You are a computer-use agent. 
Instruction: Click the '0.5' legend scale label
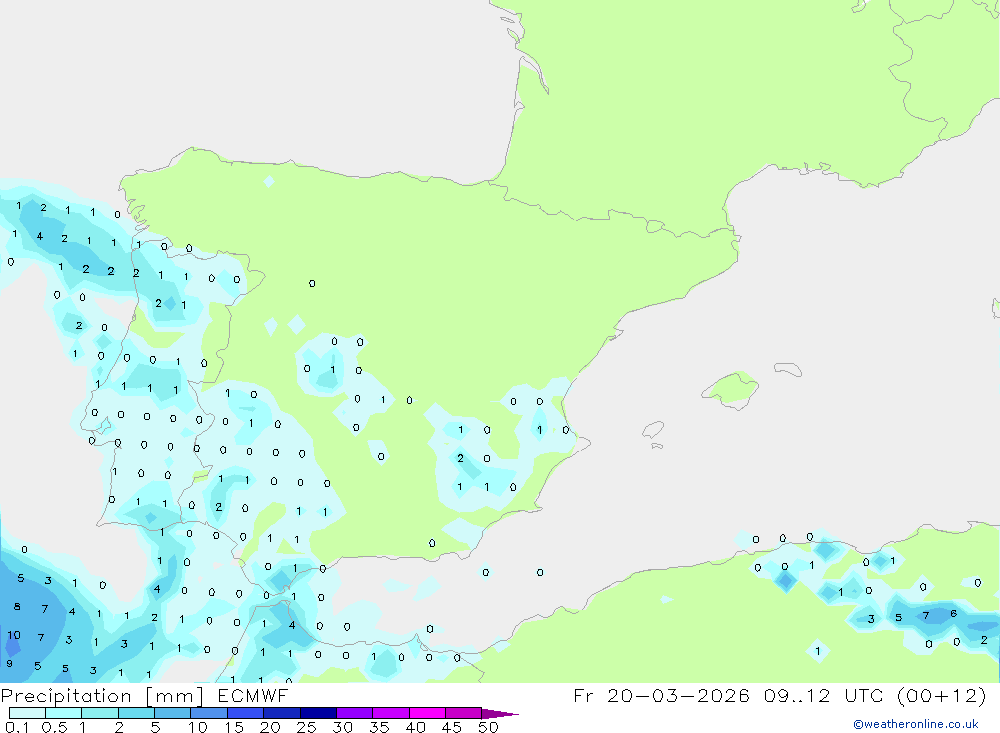coord(54,727)
